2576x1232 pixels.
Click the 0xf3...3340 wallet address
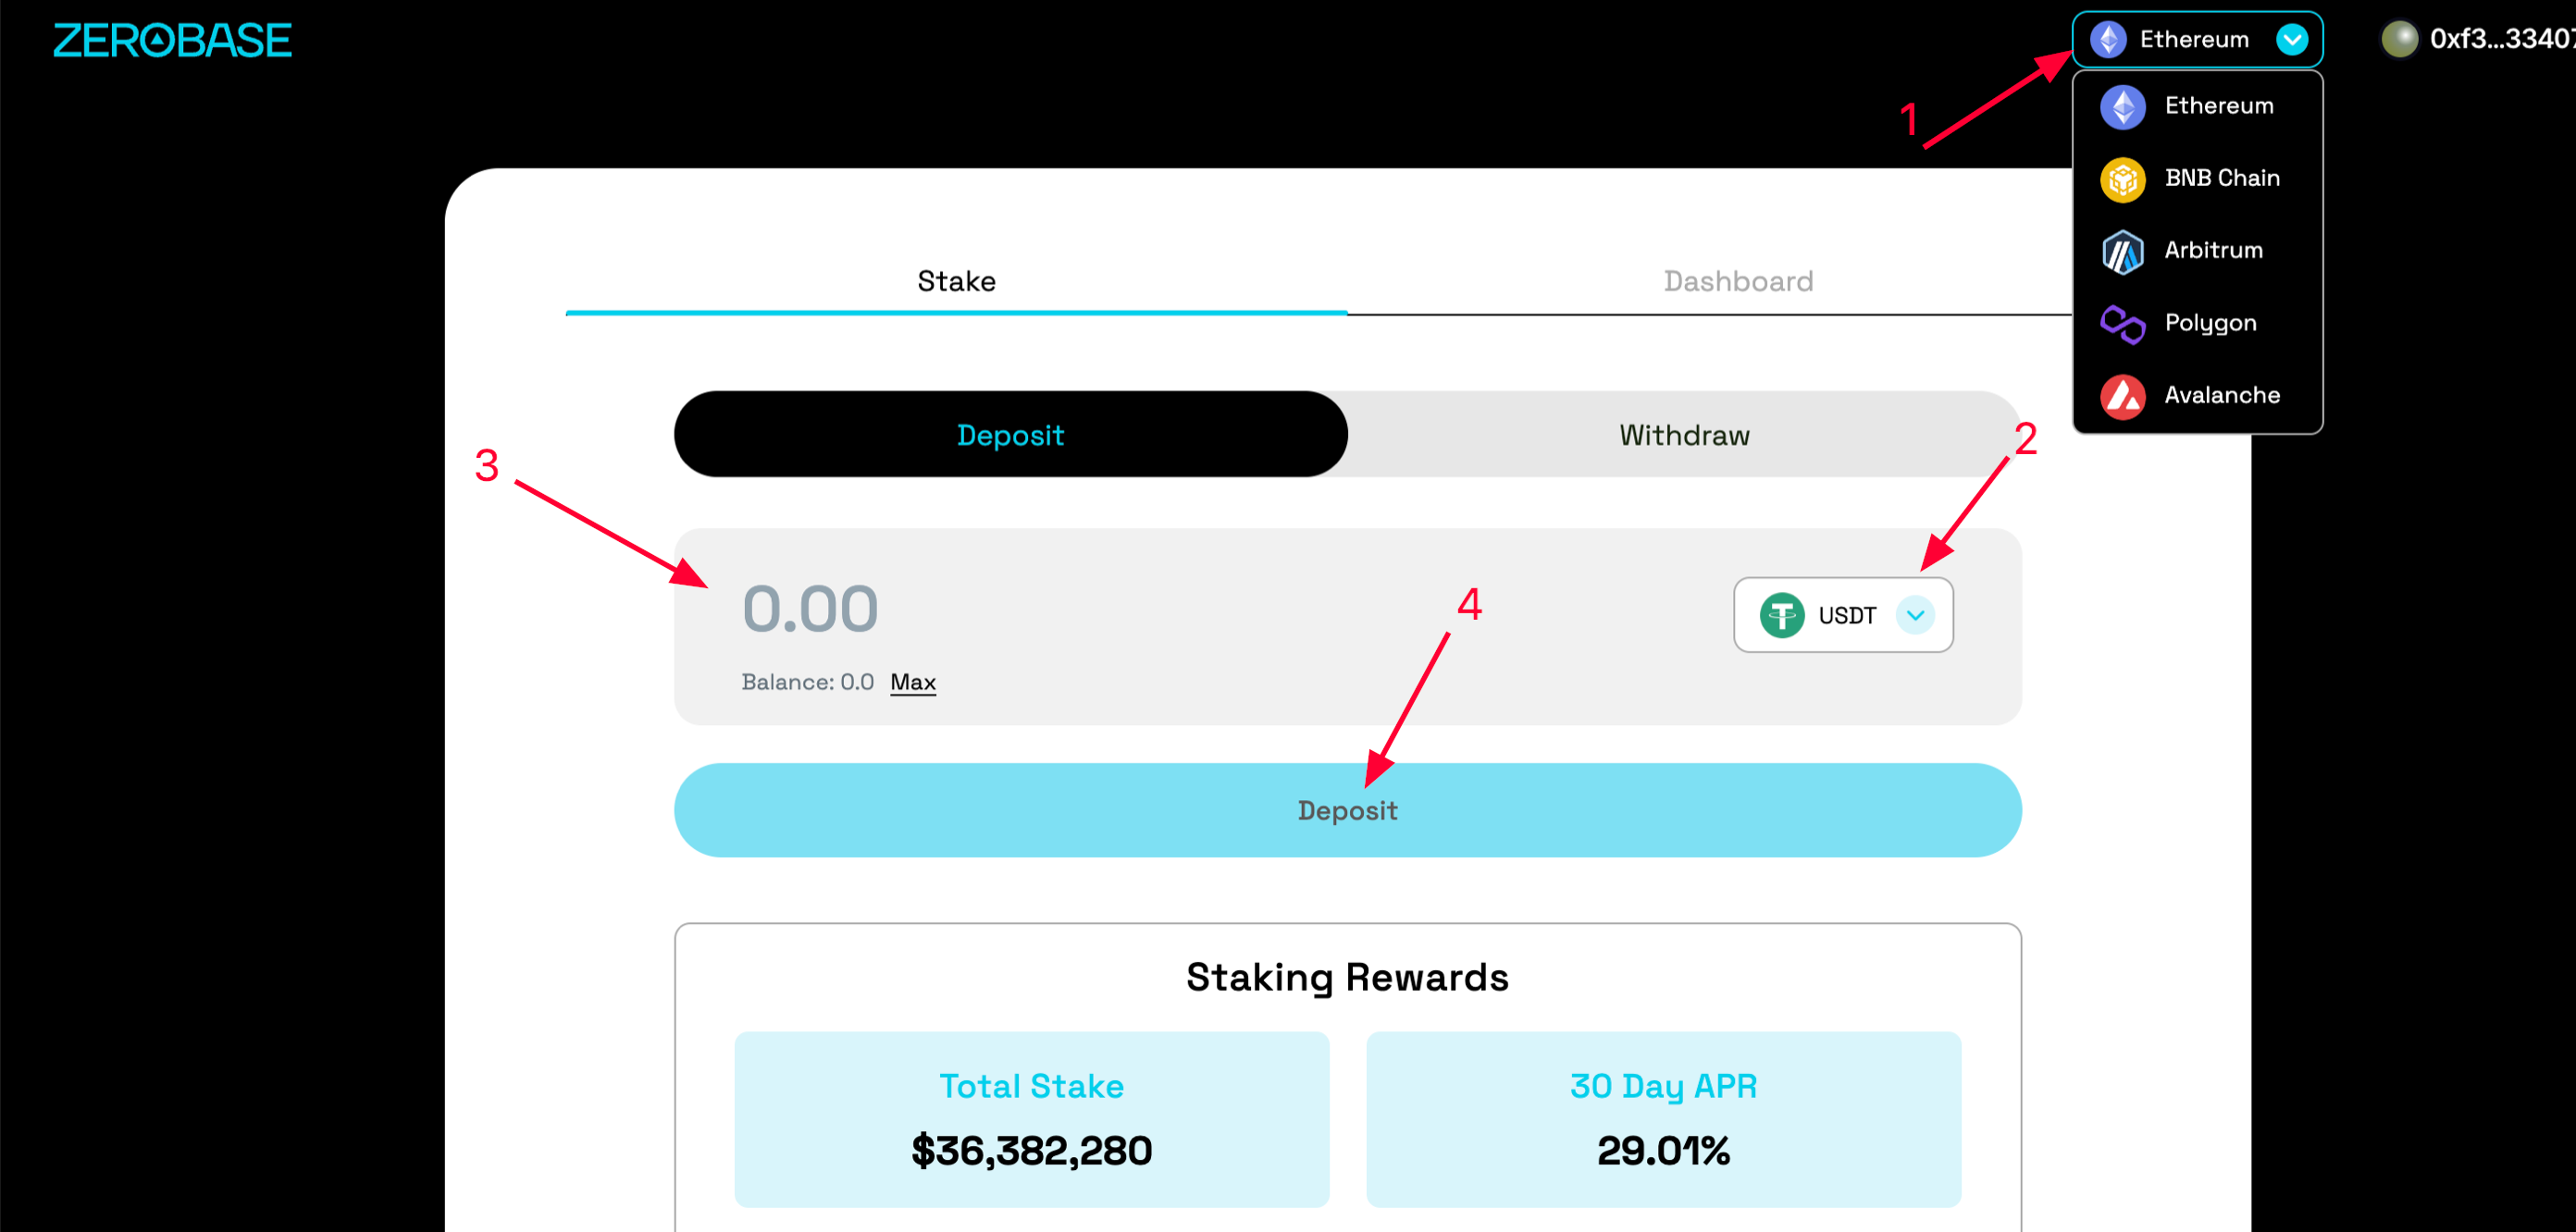point(2500,40)
